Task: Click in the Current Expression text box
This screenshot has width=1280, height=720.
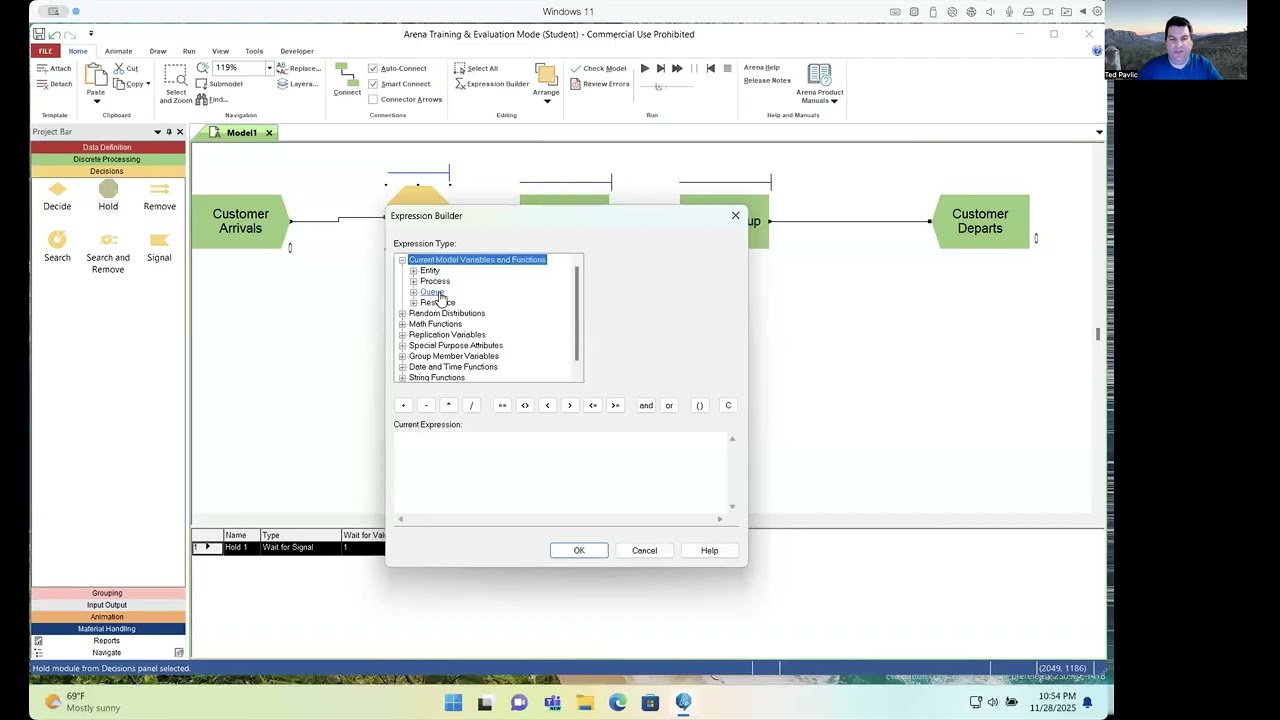Action: (559, 473)
